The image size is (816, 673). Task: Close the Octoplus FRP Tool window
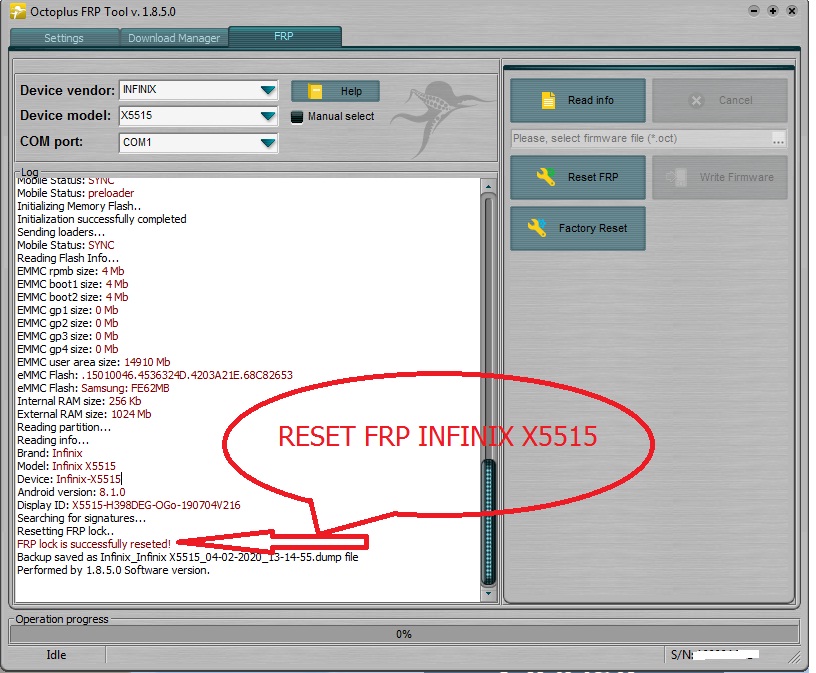click(x=792, y=11)
